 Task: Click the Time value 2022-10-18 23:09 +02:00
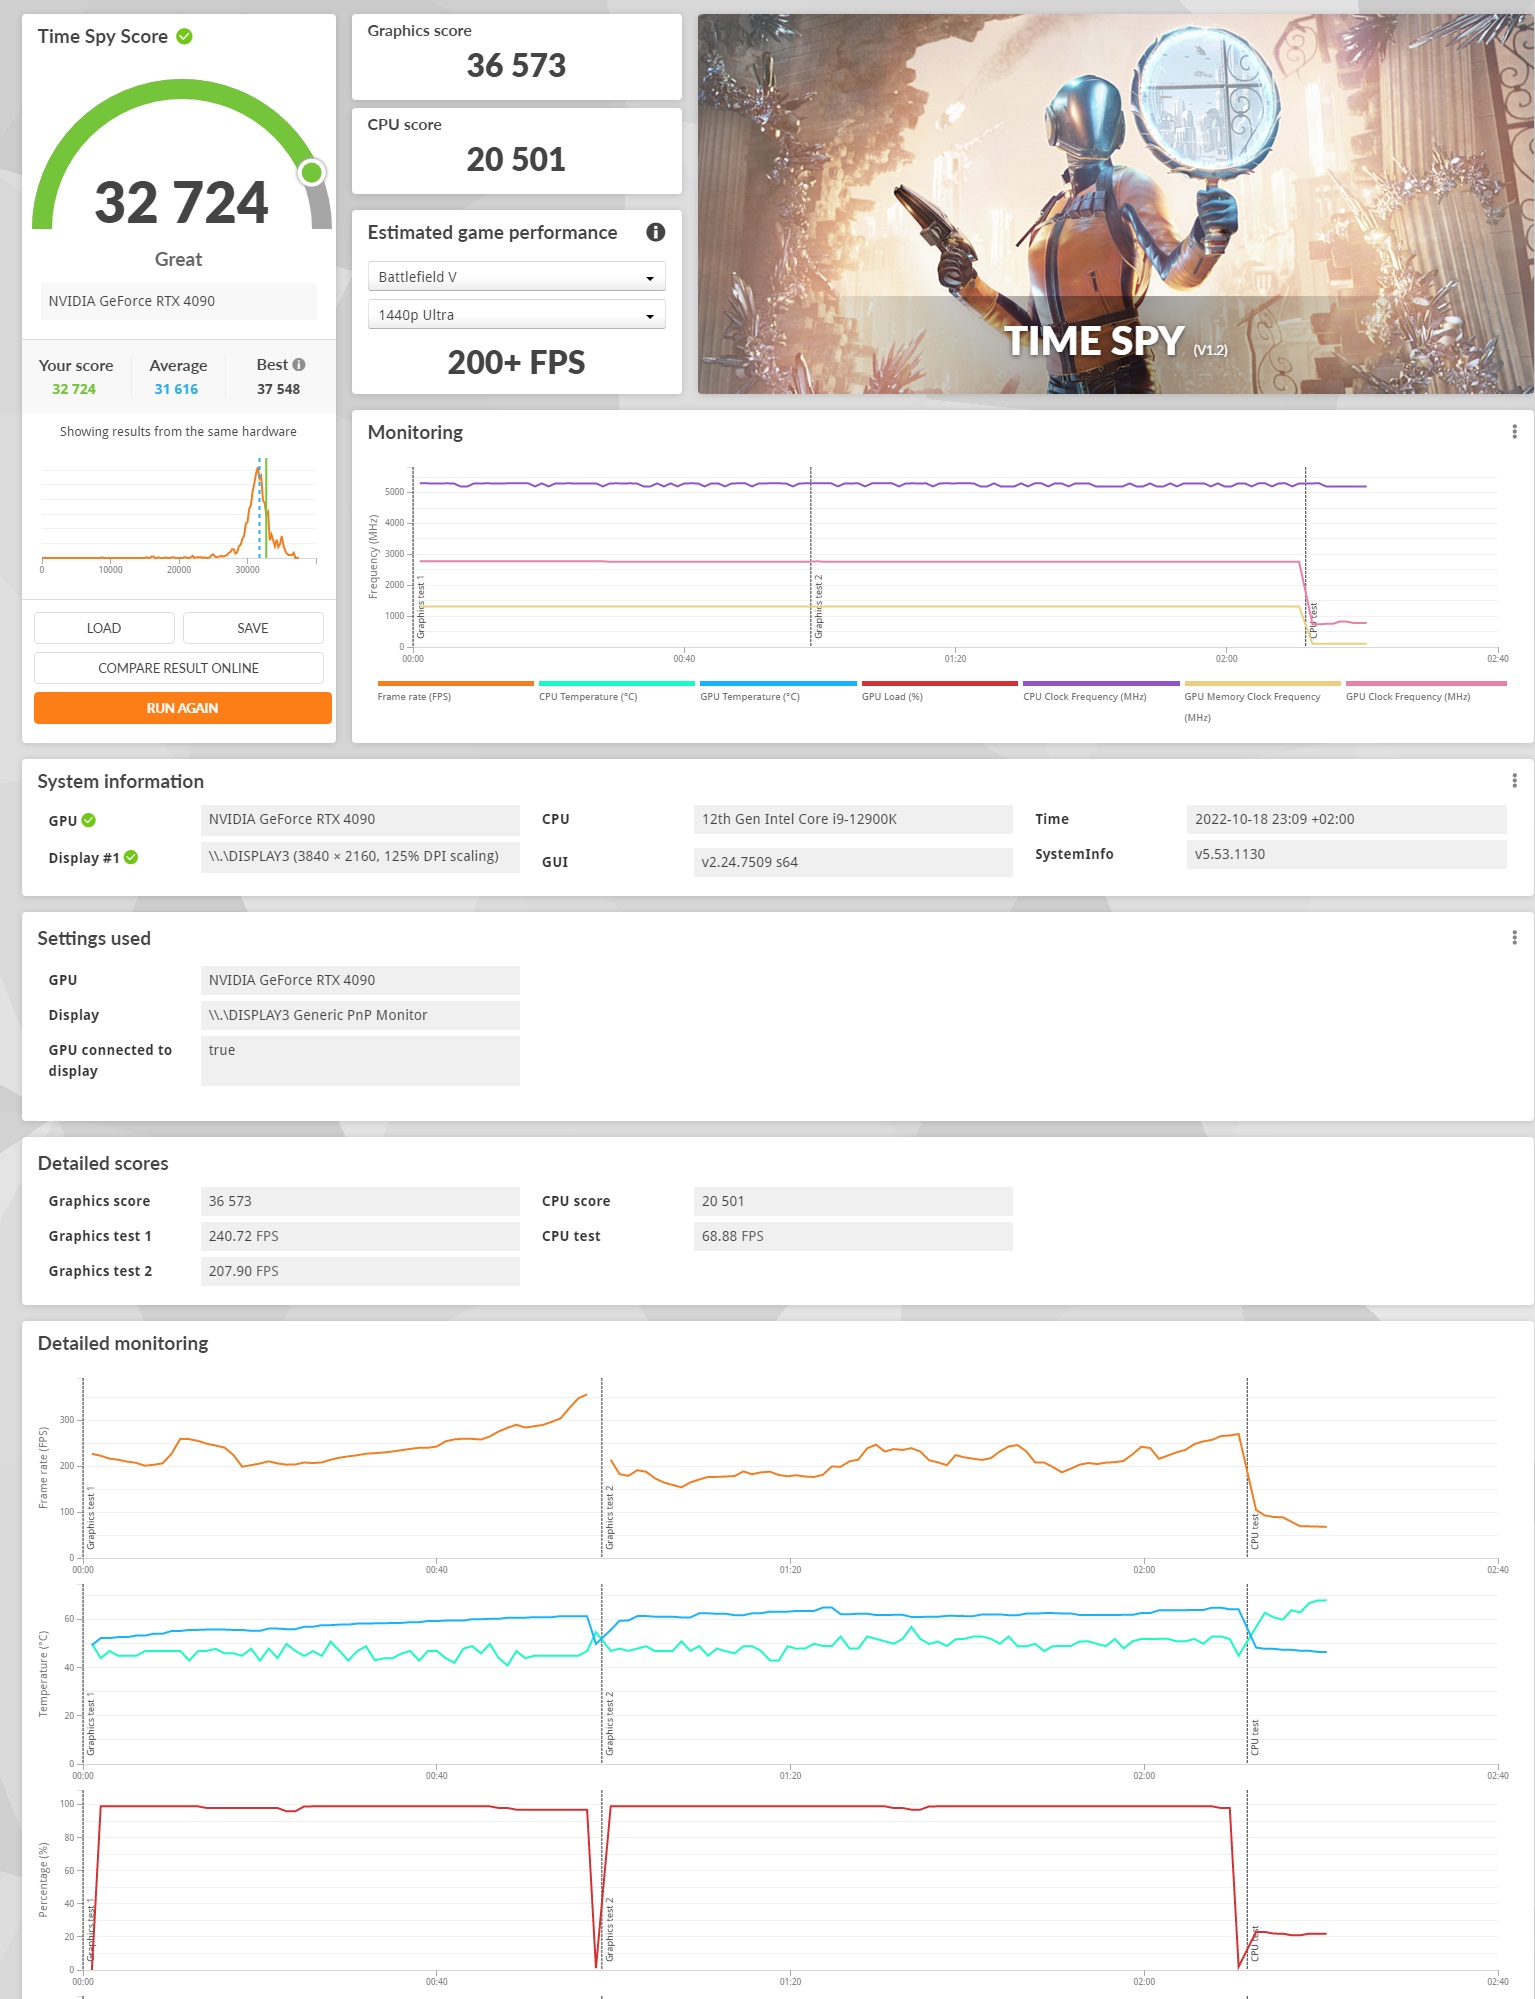(x=1347, y=819)
